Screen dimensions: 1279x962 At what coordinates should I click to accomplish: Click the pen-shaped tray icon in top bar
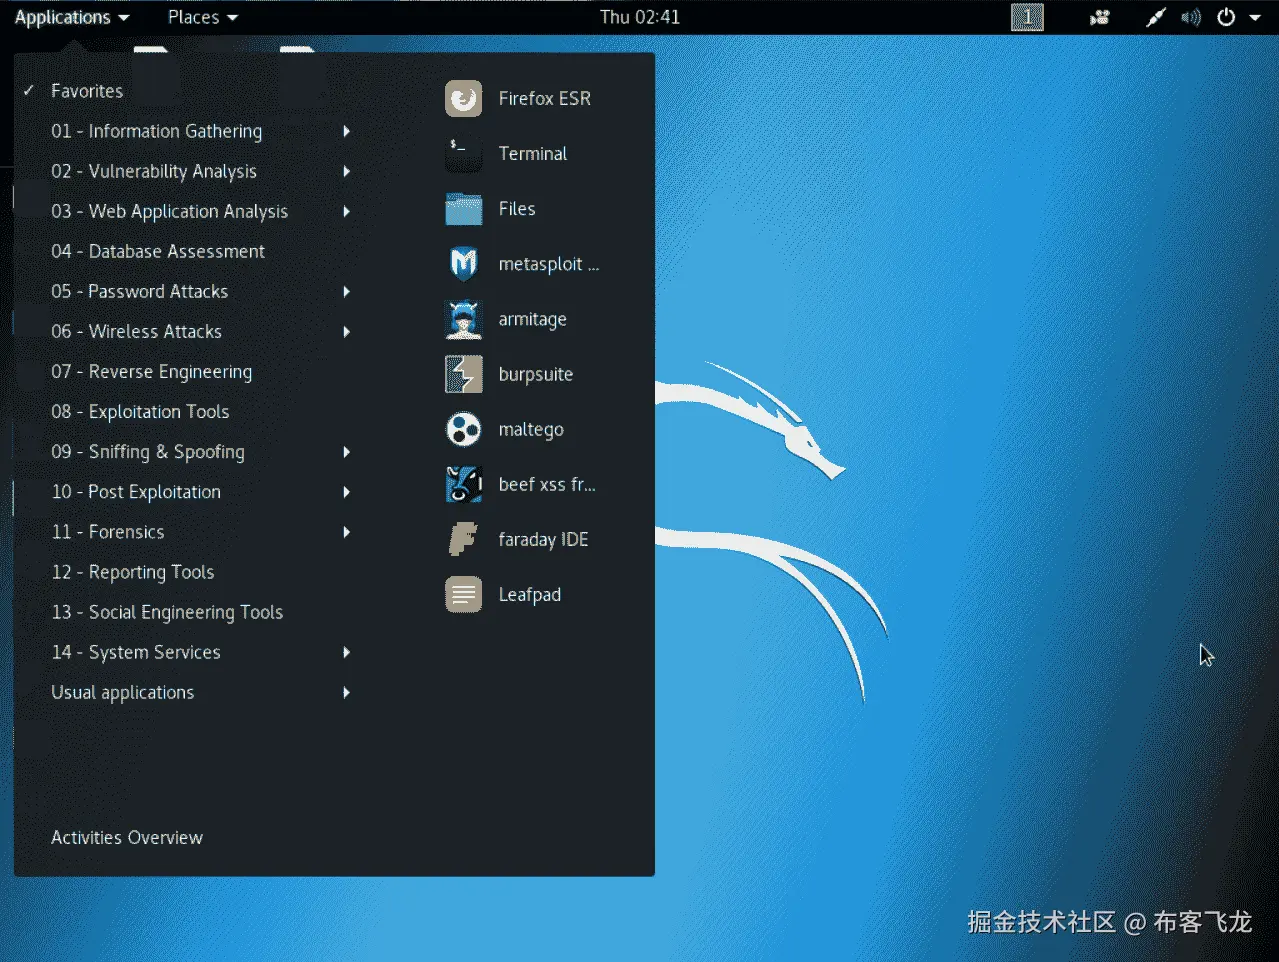(x=1156, y=17)
